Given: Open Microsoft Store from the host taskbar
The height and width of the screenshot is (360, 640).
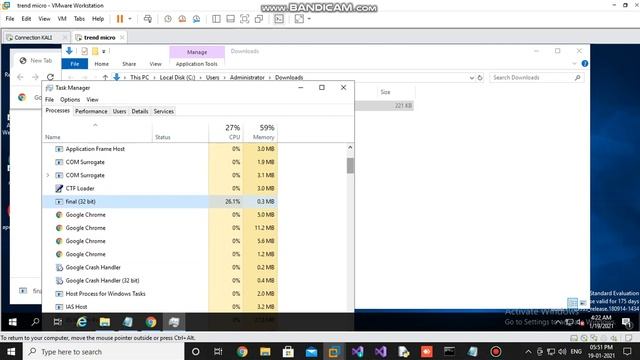Looking at the screenshot, I should (x=288, y=352).
